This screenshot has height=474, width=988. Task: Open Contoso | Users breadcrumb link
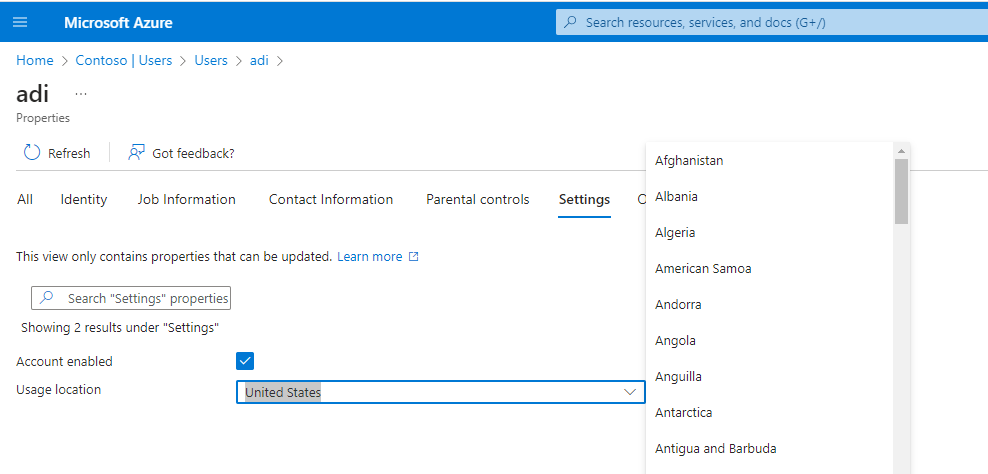click(x=124, y=60)
